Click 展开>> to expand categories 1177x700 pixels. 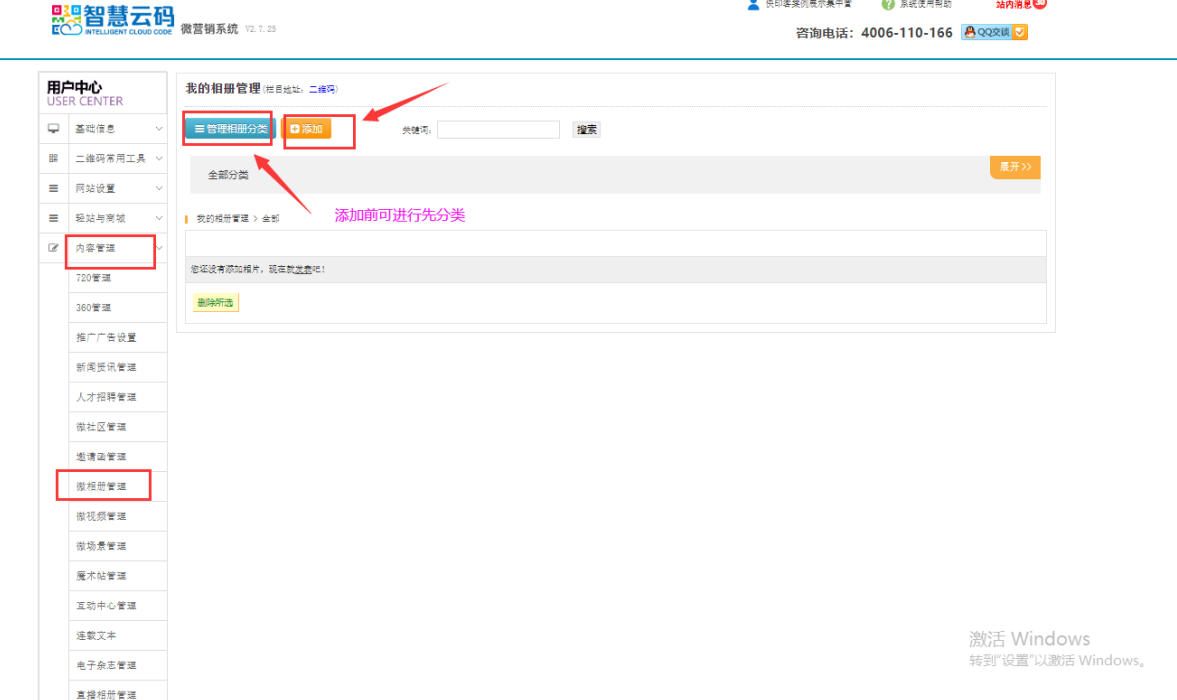pos(1014,167)
